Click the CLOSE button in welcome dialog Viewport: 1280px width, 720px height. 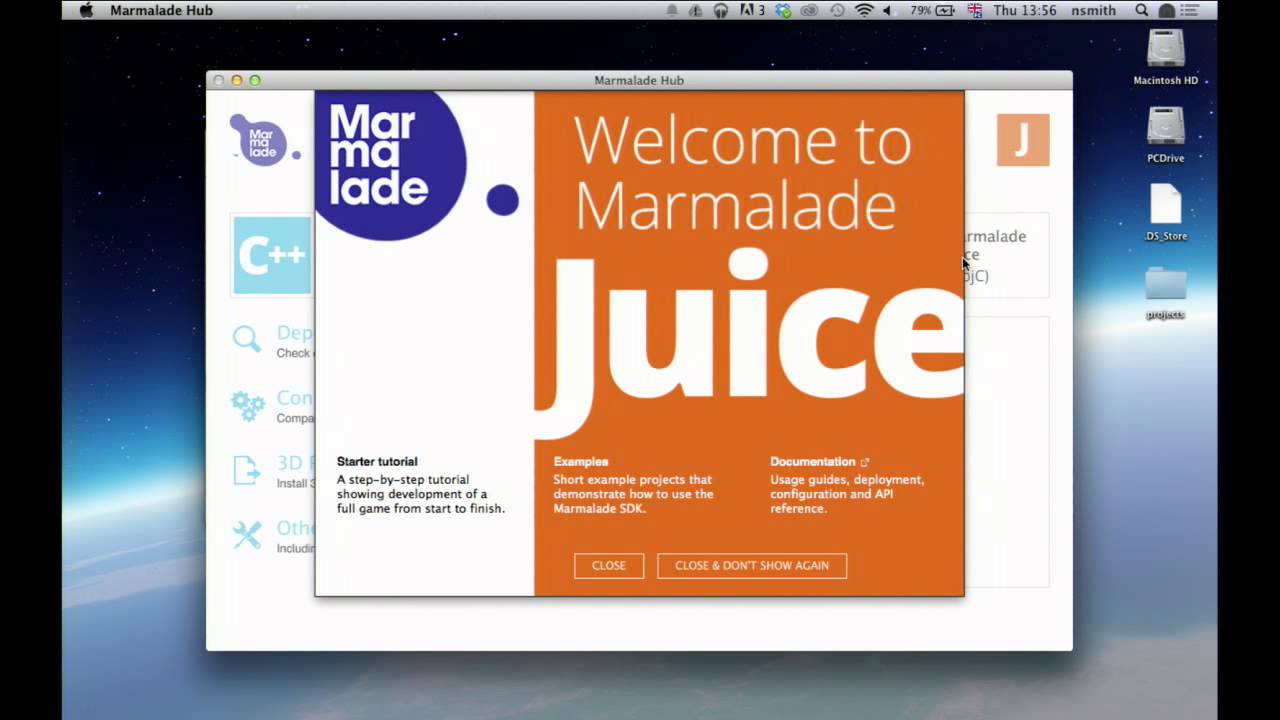coord(609,565)
